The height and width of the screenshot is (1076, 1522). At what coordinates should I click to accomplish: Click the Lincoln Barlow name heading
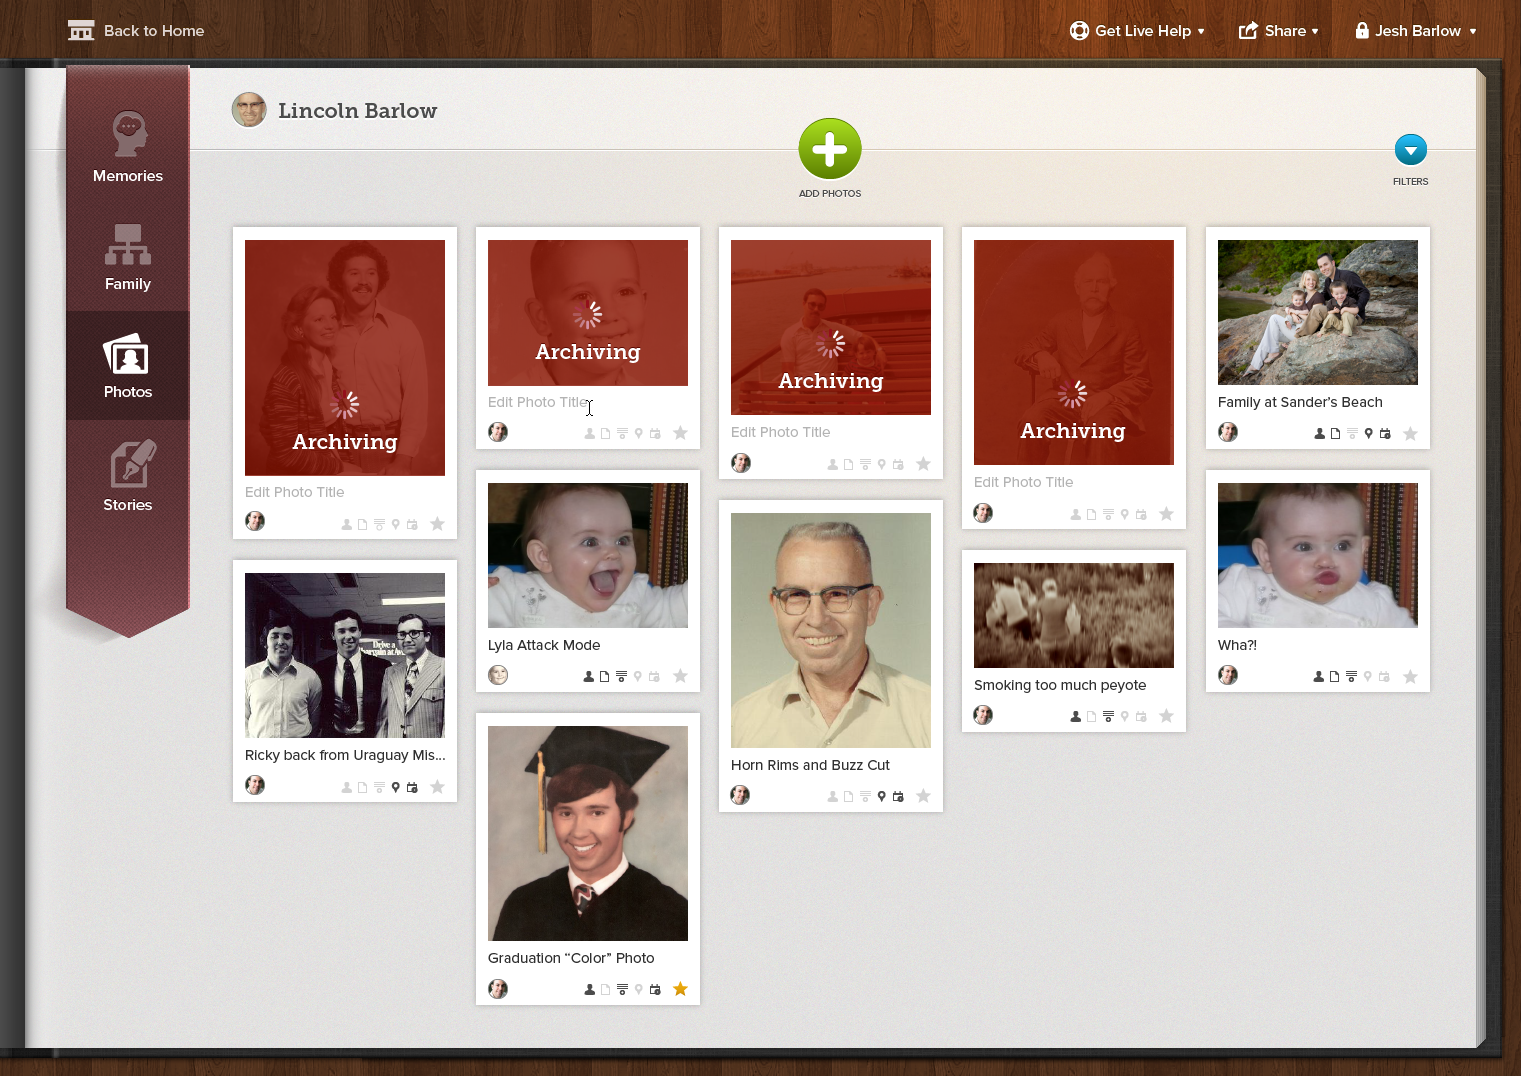357,111
